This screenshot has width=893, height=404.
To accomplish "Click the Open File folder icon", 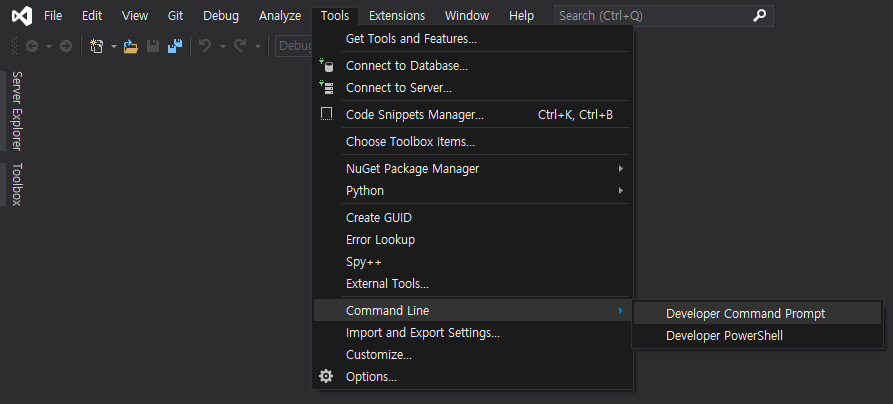I will pos(131,46).
